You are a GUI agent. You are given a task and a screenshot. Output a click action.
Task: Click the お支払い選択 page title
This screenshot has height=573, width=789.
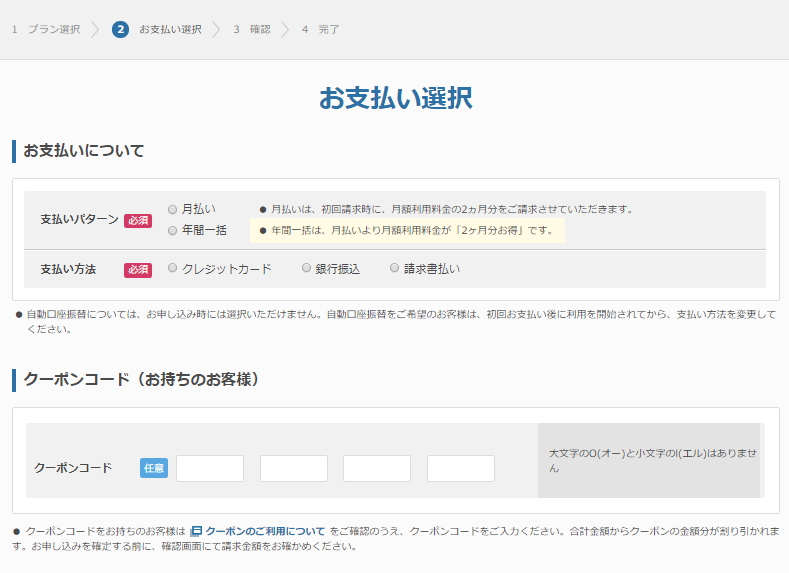tap(396, 98)
